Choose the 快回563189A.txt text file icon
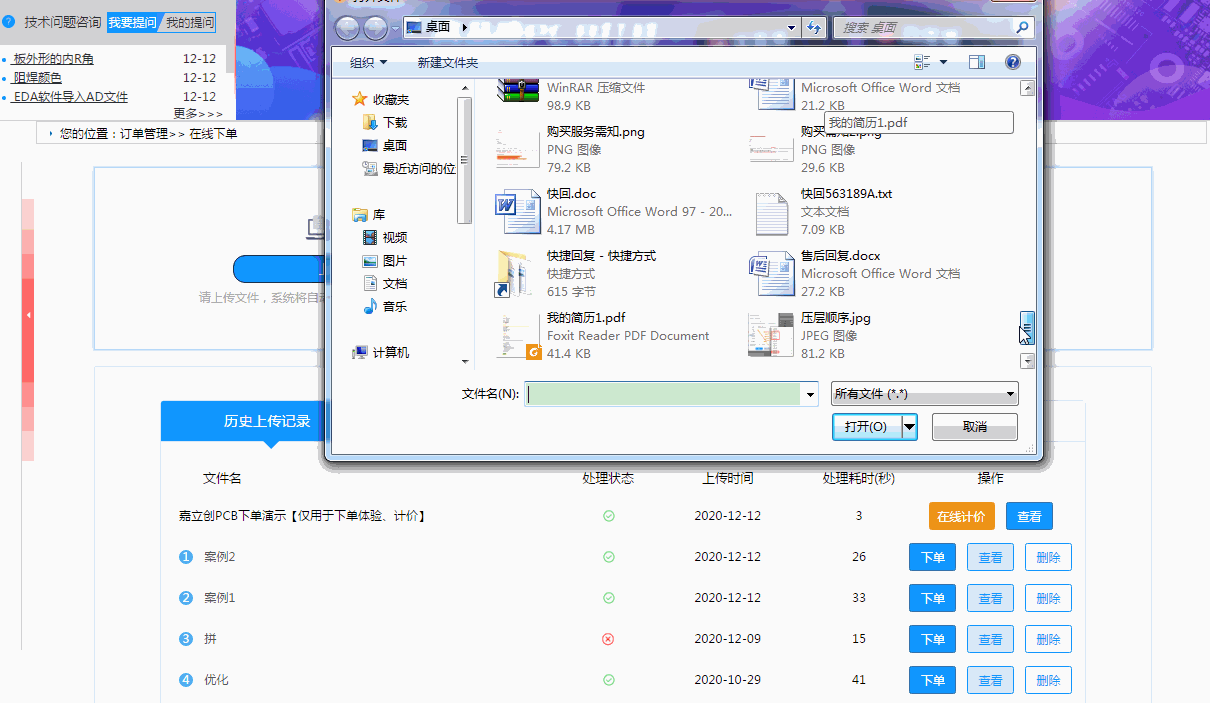This screenshot has width=1210, height=703. coord(771,211)
